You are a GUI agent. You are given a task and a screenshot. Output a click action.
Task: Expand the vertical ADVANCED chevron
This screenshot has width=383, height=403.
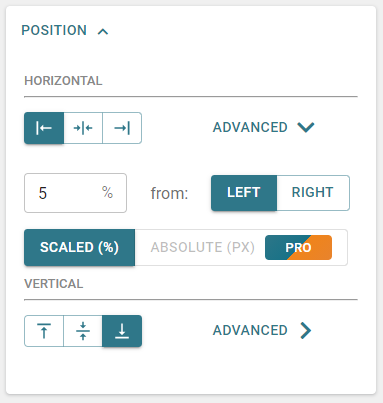pos(306,331)
